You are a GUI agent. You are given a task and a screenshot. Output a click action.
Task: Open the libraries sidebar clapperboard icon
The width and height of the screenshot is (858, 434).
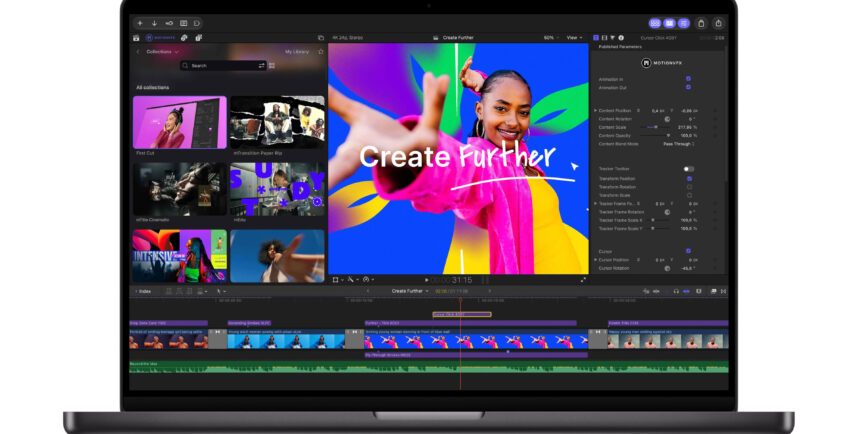[136, 38]
